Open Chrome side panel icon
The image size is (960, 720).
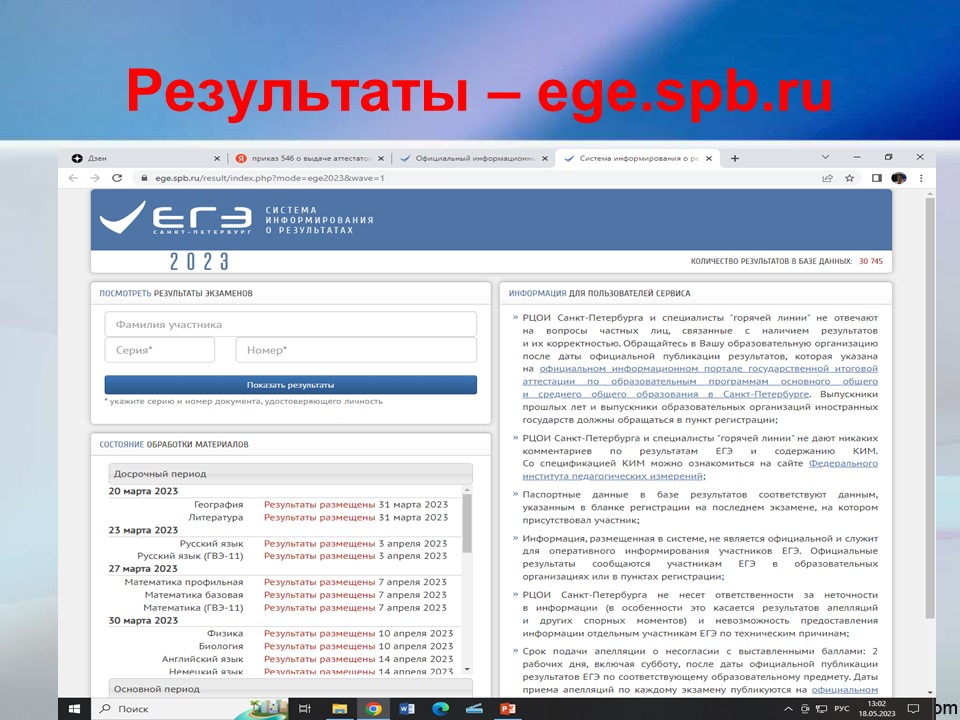pyautogui.click(x=877, y=178)
